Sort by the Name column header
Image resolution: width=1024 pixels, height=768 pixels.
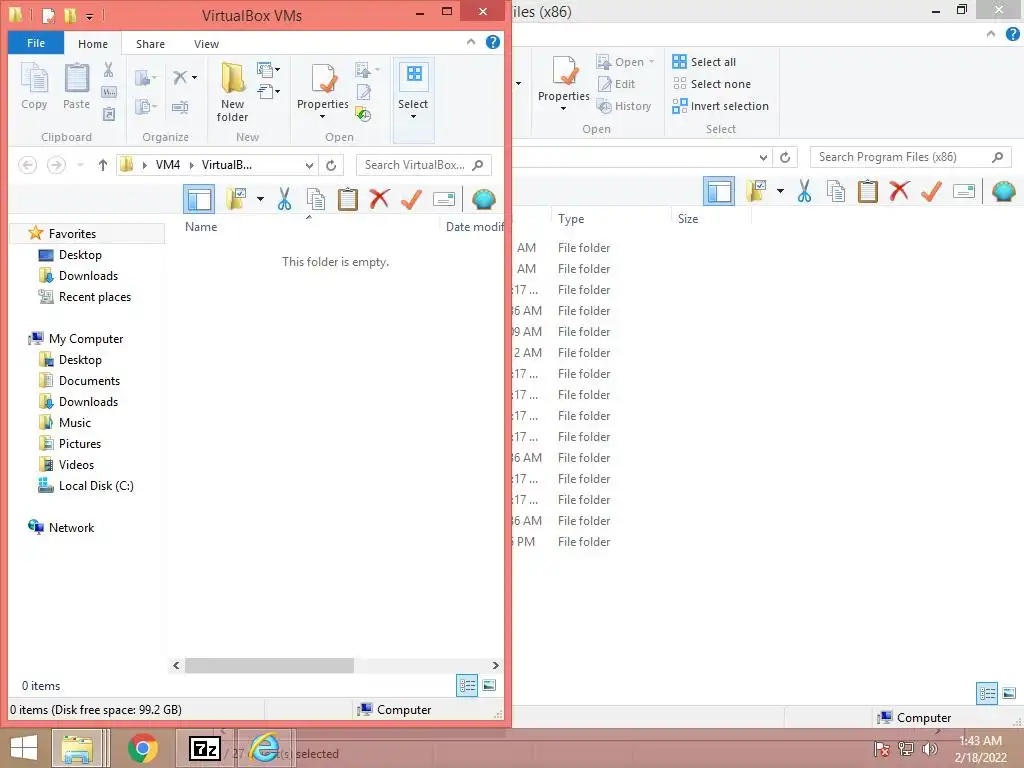[201, 227]
